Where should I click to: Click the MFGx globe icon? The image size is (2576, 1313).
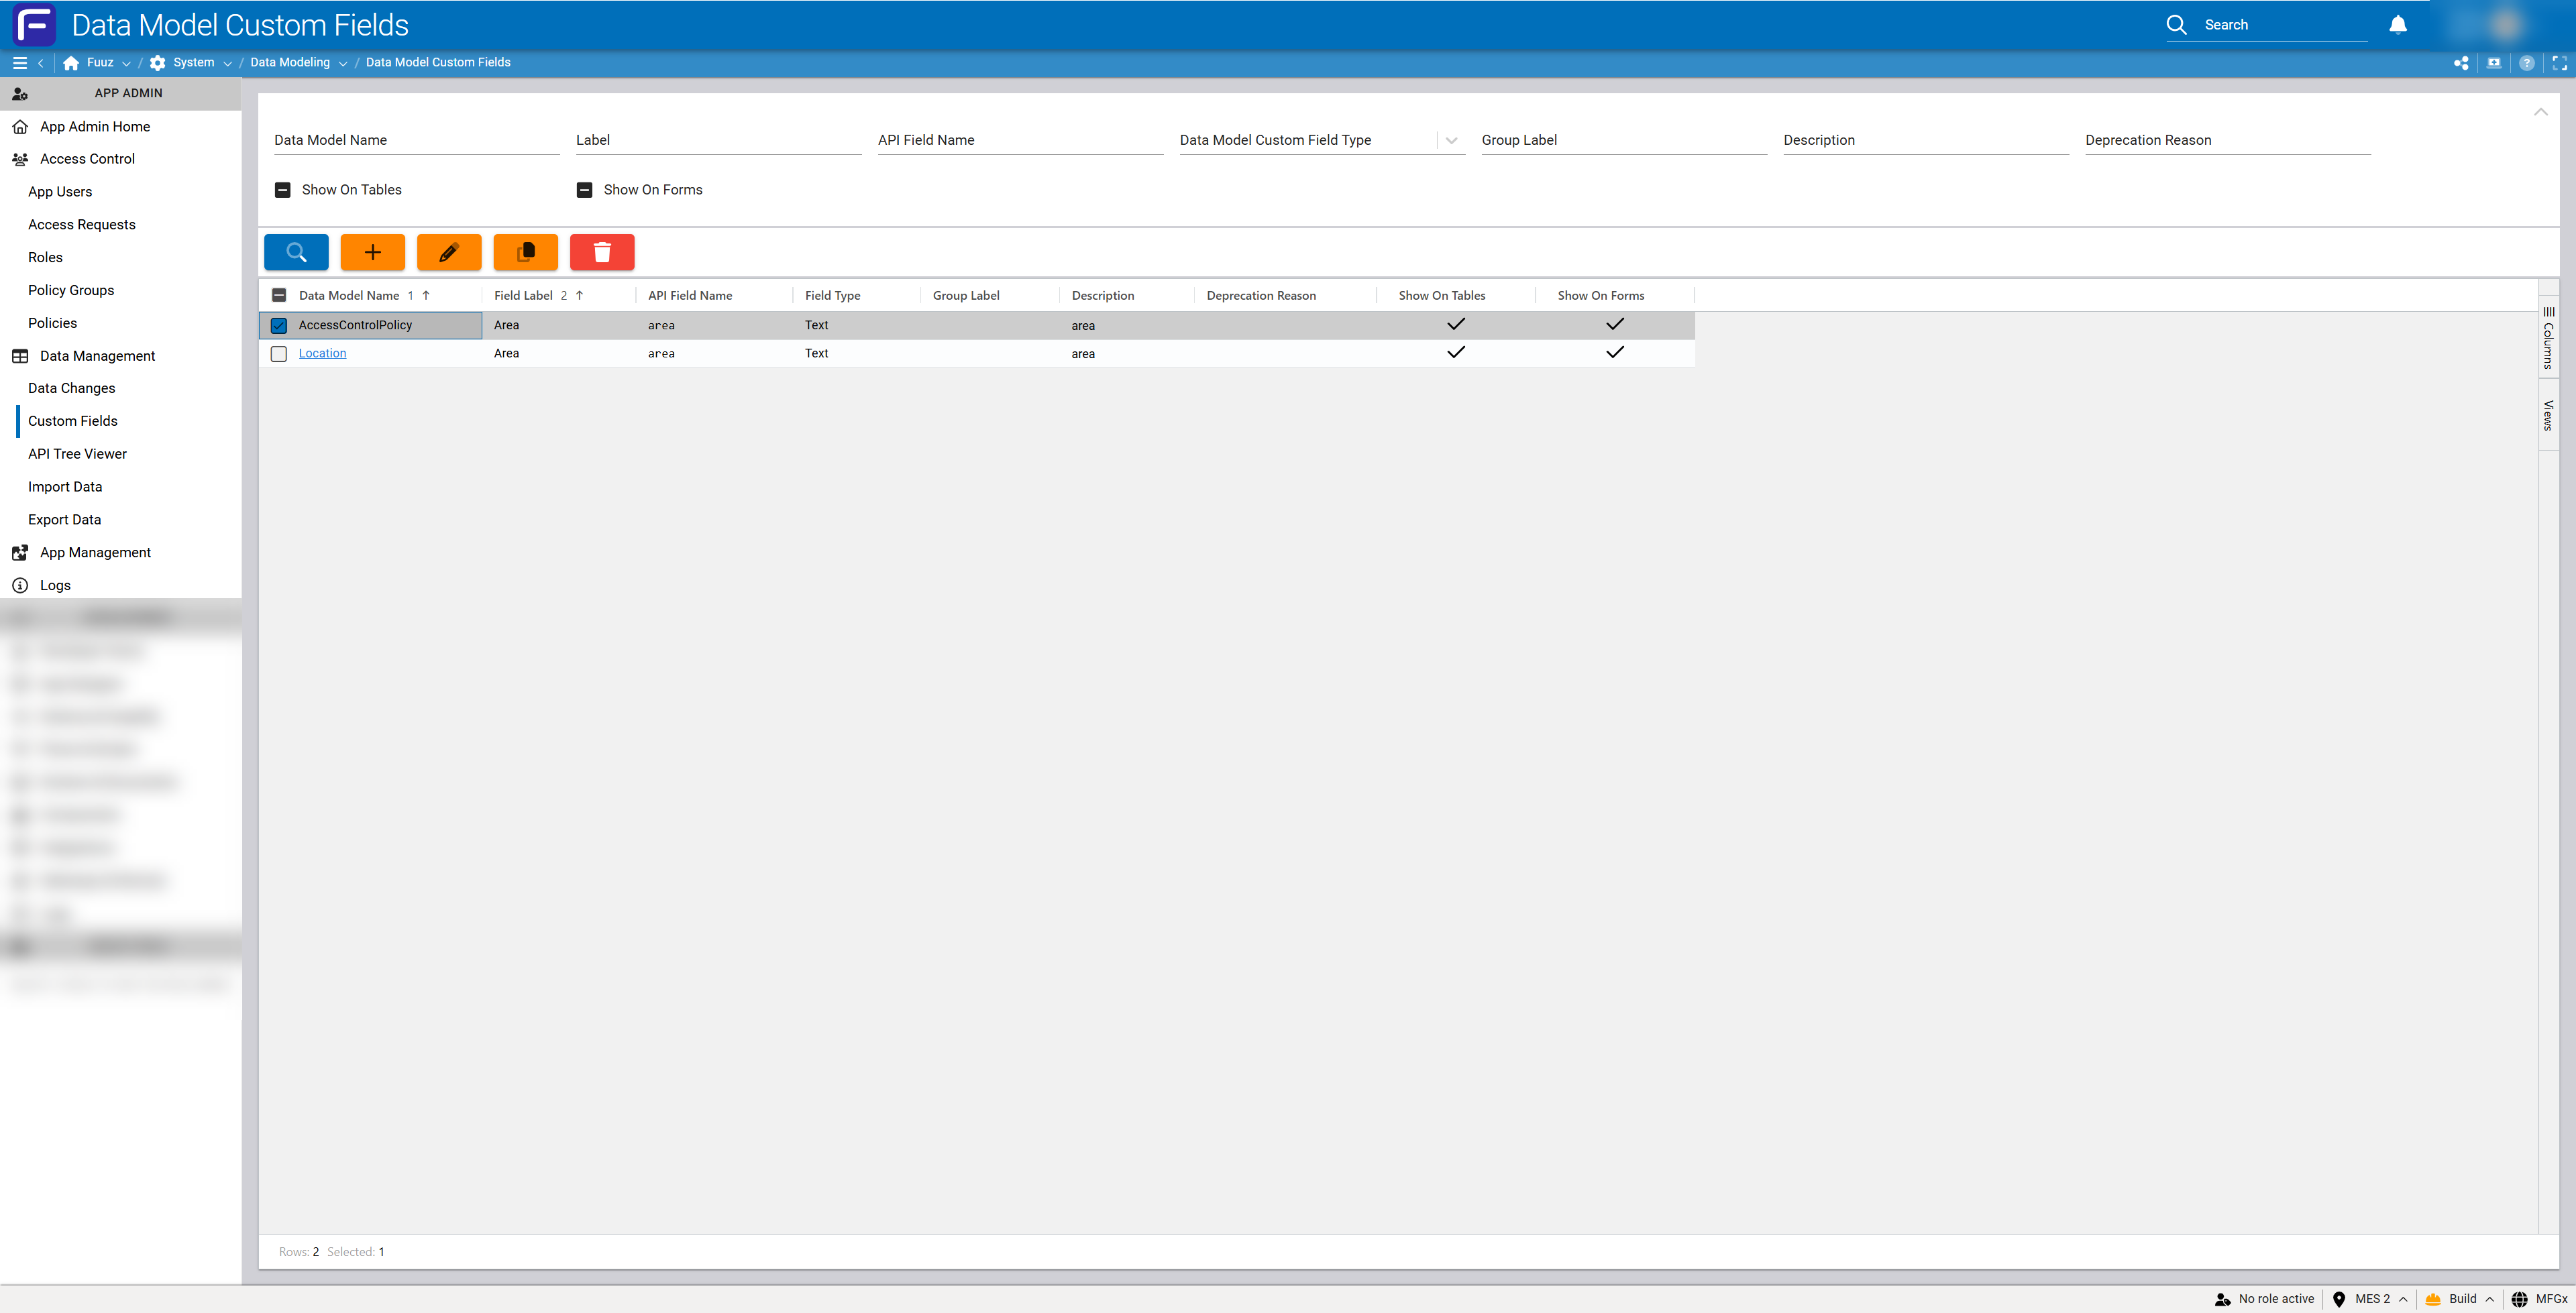[x=2520, y=1299]
